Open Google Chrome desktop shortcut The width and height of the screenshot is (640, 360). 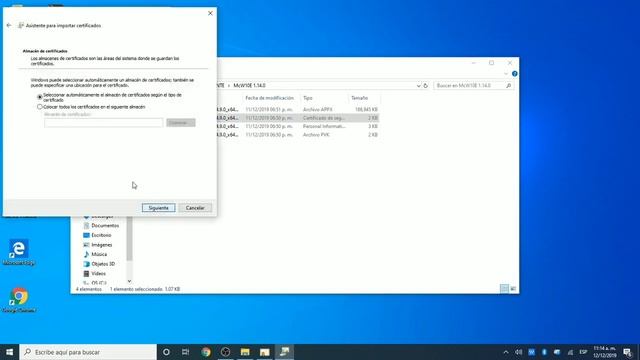[19, 300]
